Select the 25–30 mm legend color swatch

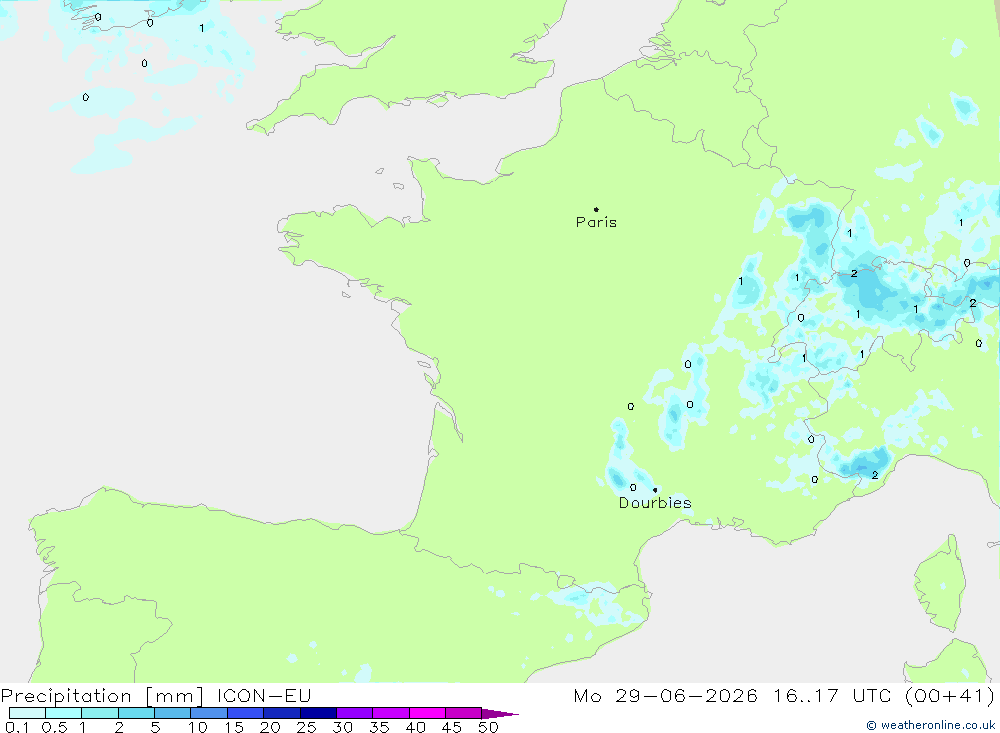pyautogui.click(x=318, y=713)
